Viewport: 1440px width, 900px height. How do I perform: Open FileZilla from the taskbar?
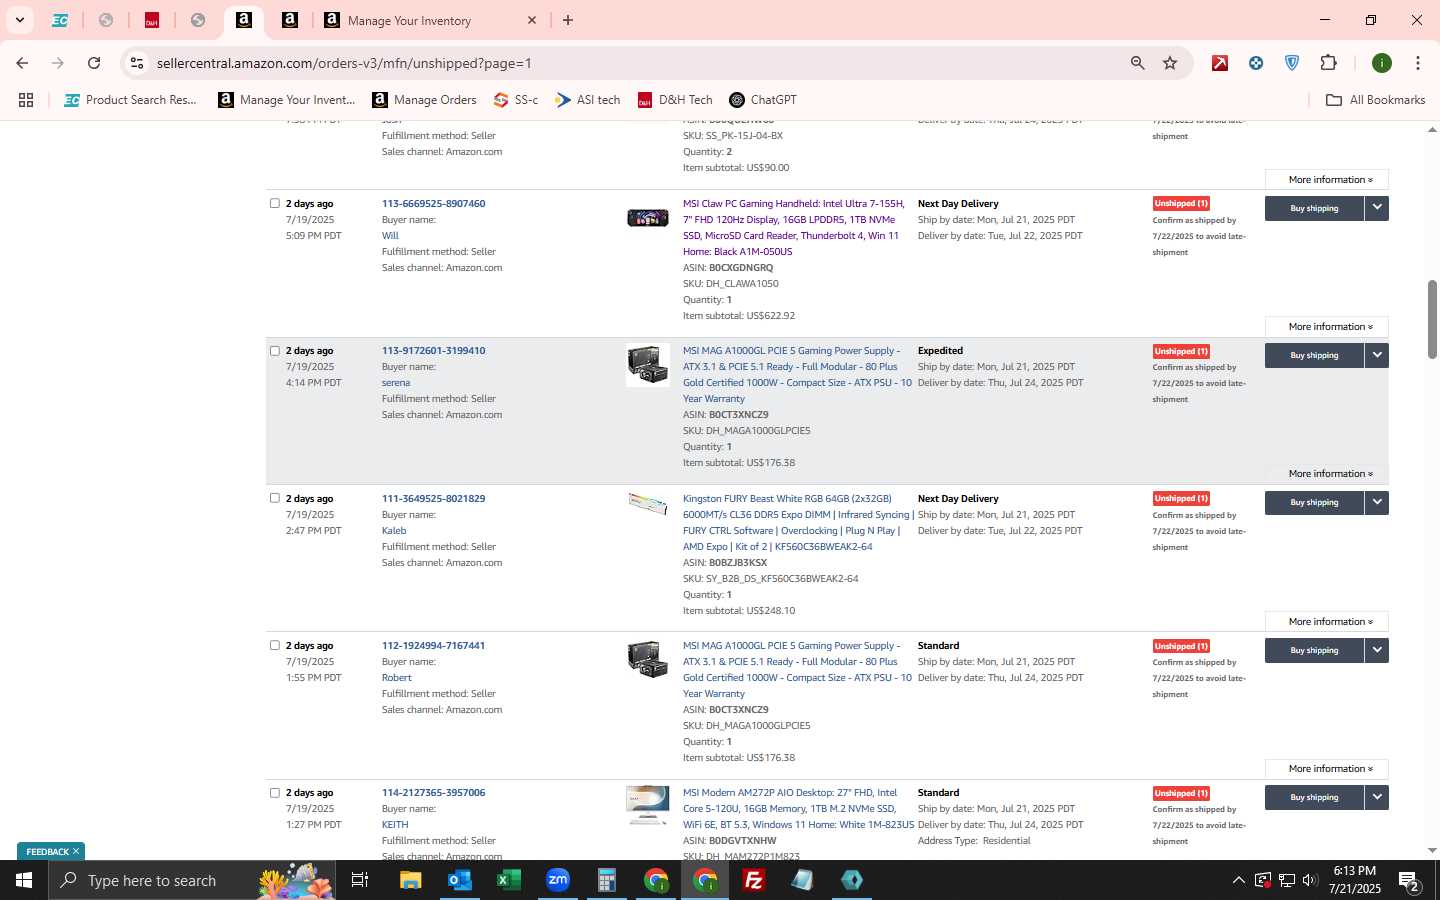(x=754, y=880)
